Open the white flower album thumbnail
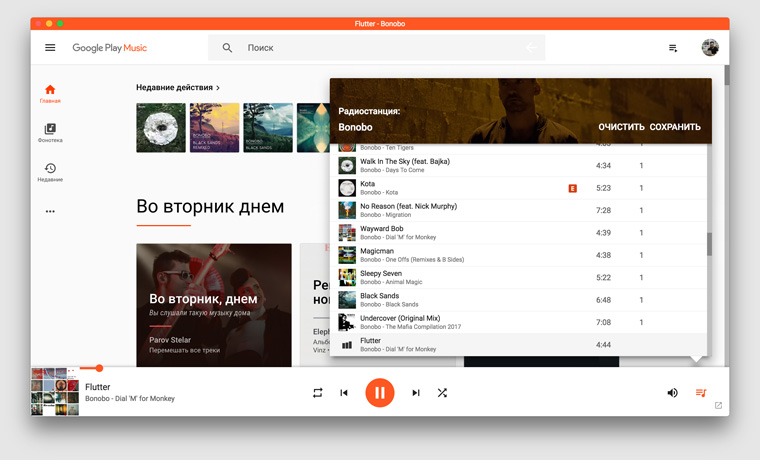Screen dimensions: 760x460 [161, 127]
